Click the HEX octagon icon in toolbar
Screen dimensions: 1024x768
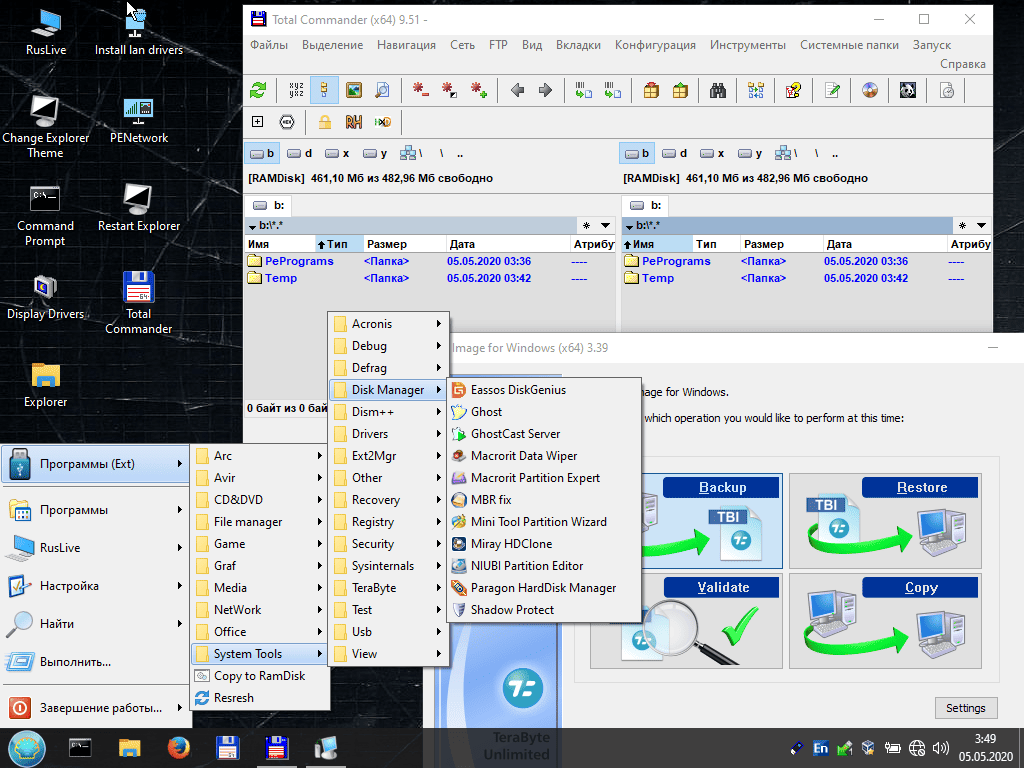tap(287, 122)
